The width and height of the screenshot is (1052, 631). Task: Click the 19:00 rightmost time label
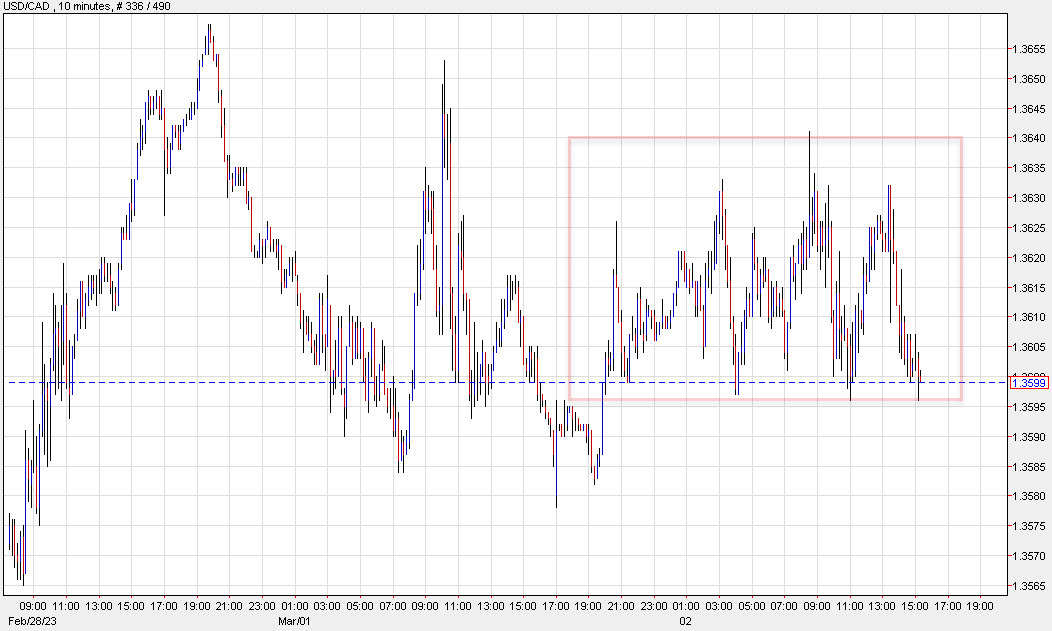pos(981,605)
